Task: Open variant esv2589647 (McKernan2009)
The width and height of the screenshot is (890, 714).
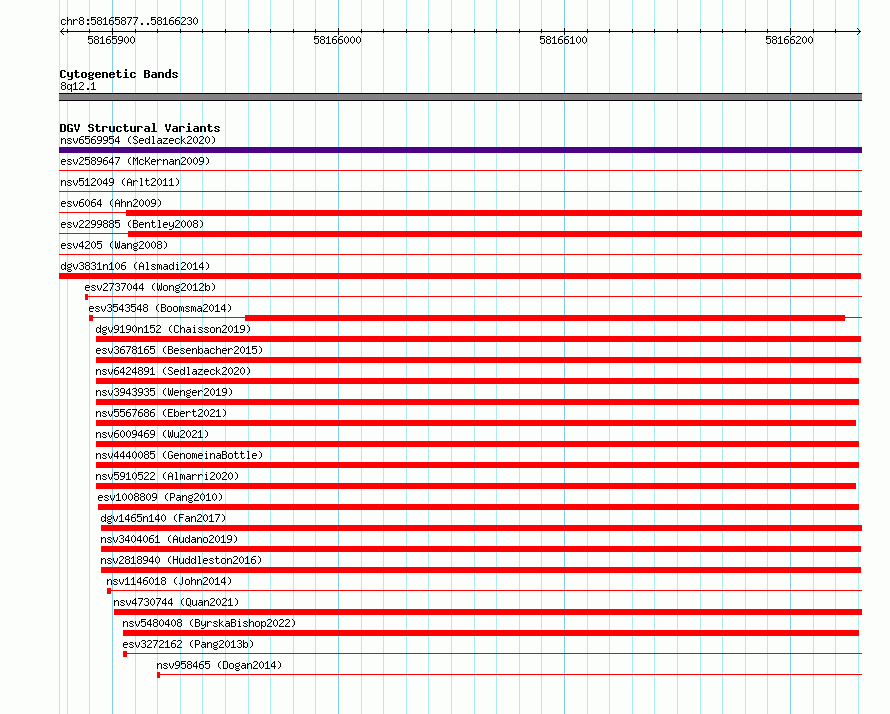Action: tap(135, 161)
